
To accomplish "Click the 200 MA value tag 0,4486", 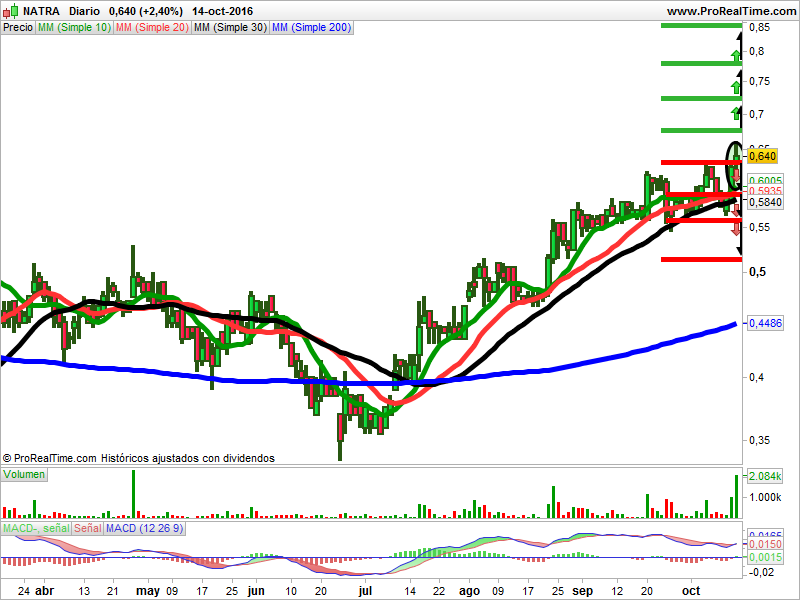I will [x=765, y=323].
